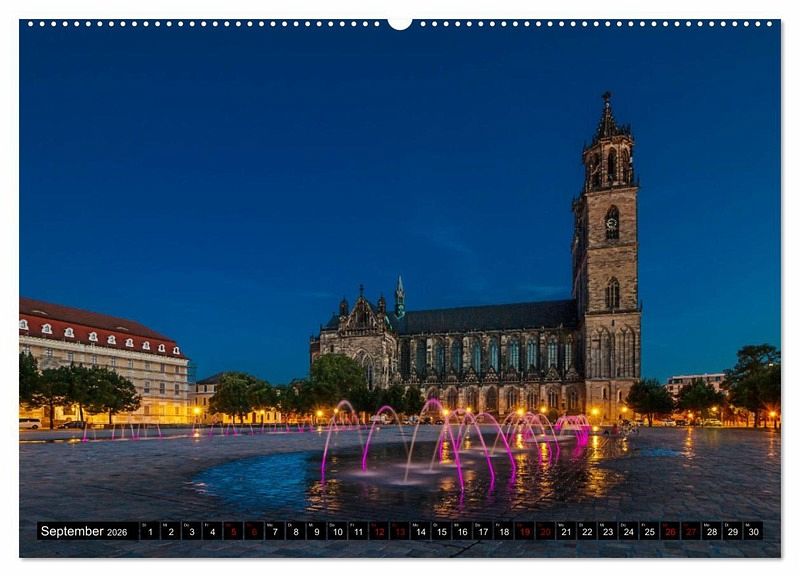Image resolution: width=800 pixels, height=577 pixels.
Task: Select day 15 in the calendar strip
Action: pos(441,531)
